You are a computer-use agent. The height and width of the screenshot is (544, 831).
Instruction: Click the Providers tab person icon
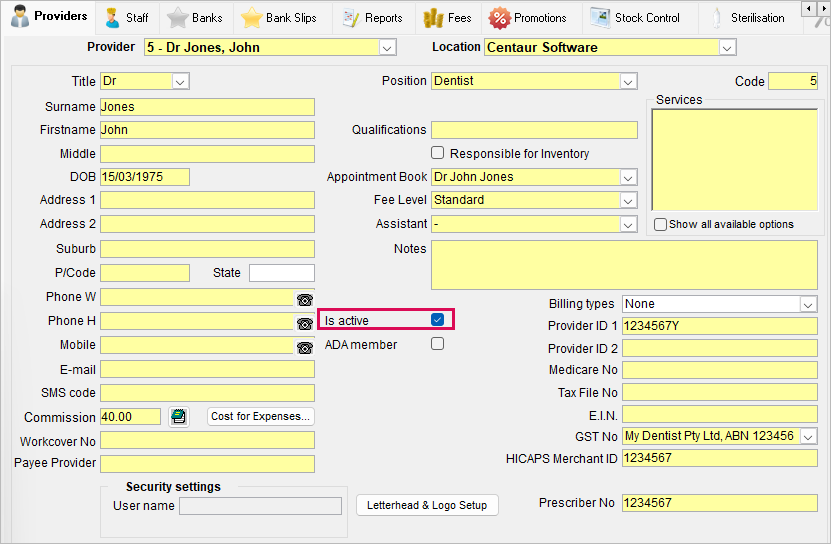(20, 17)
